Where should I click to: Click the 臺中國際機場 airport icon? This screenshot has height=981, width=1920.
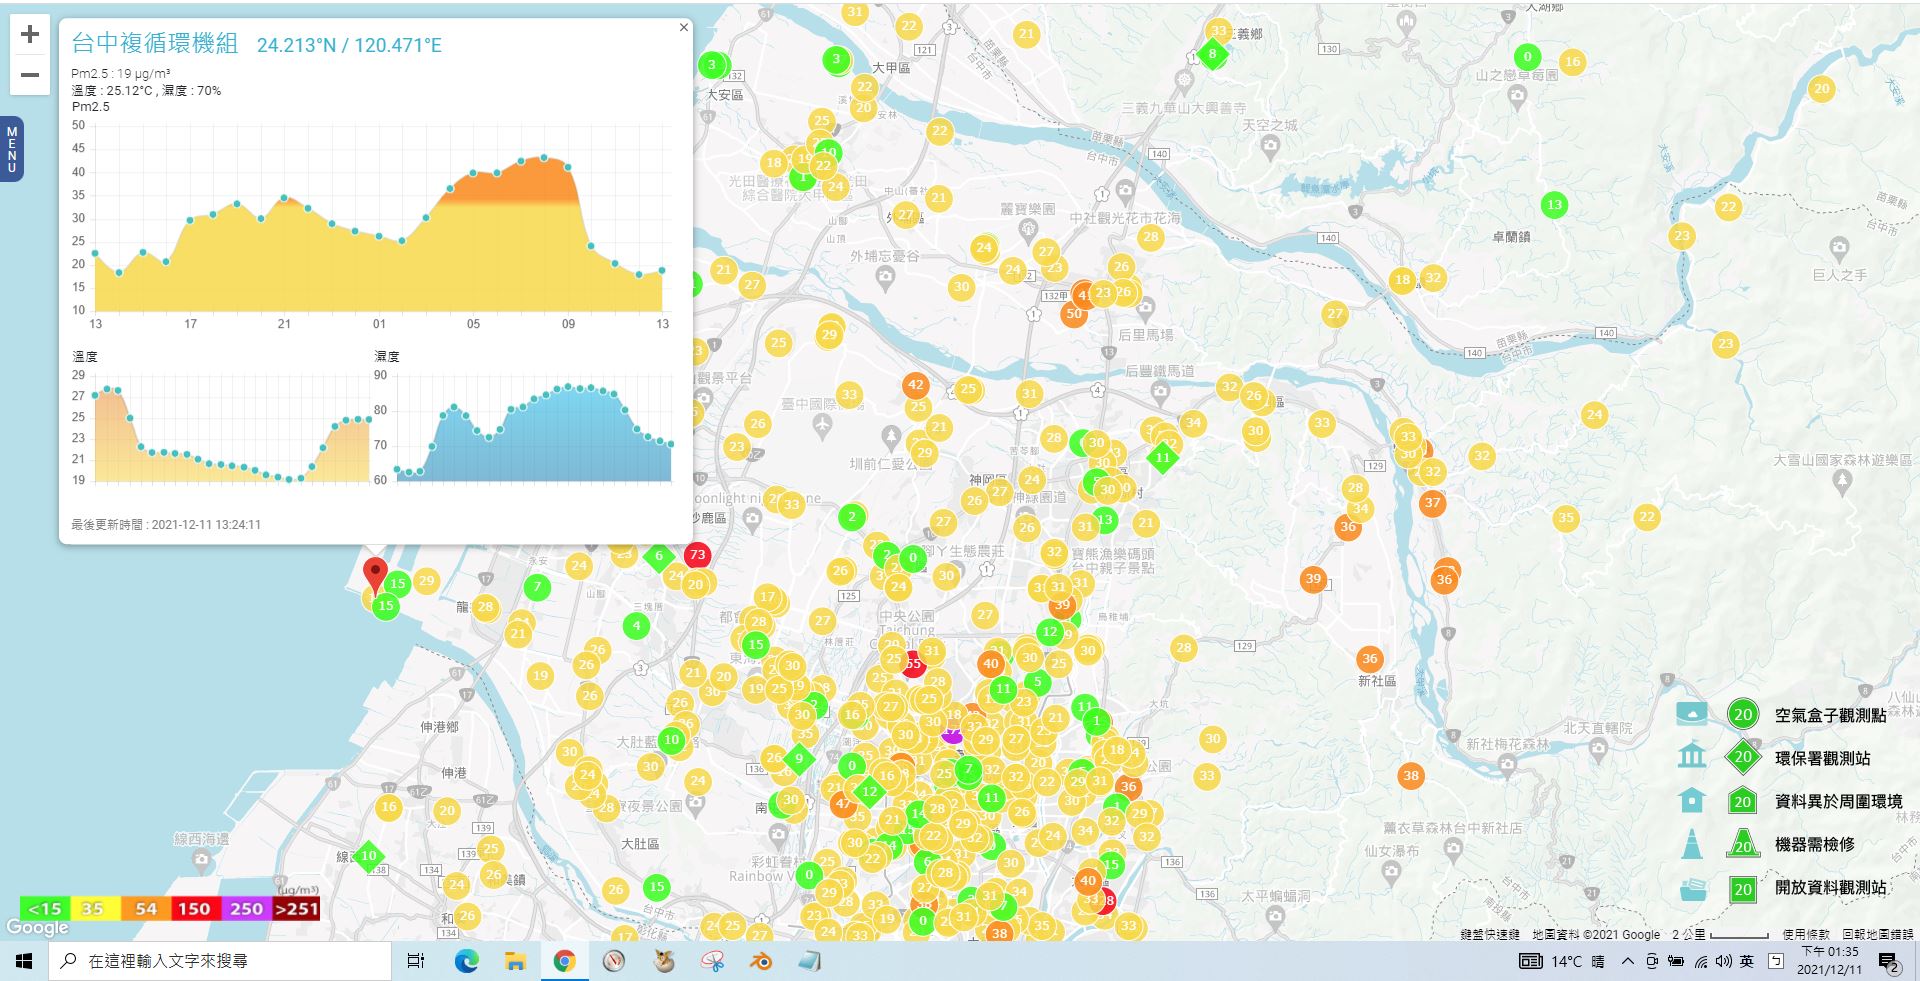[822, 425]
